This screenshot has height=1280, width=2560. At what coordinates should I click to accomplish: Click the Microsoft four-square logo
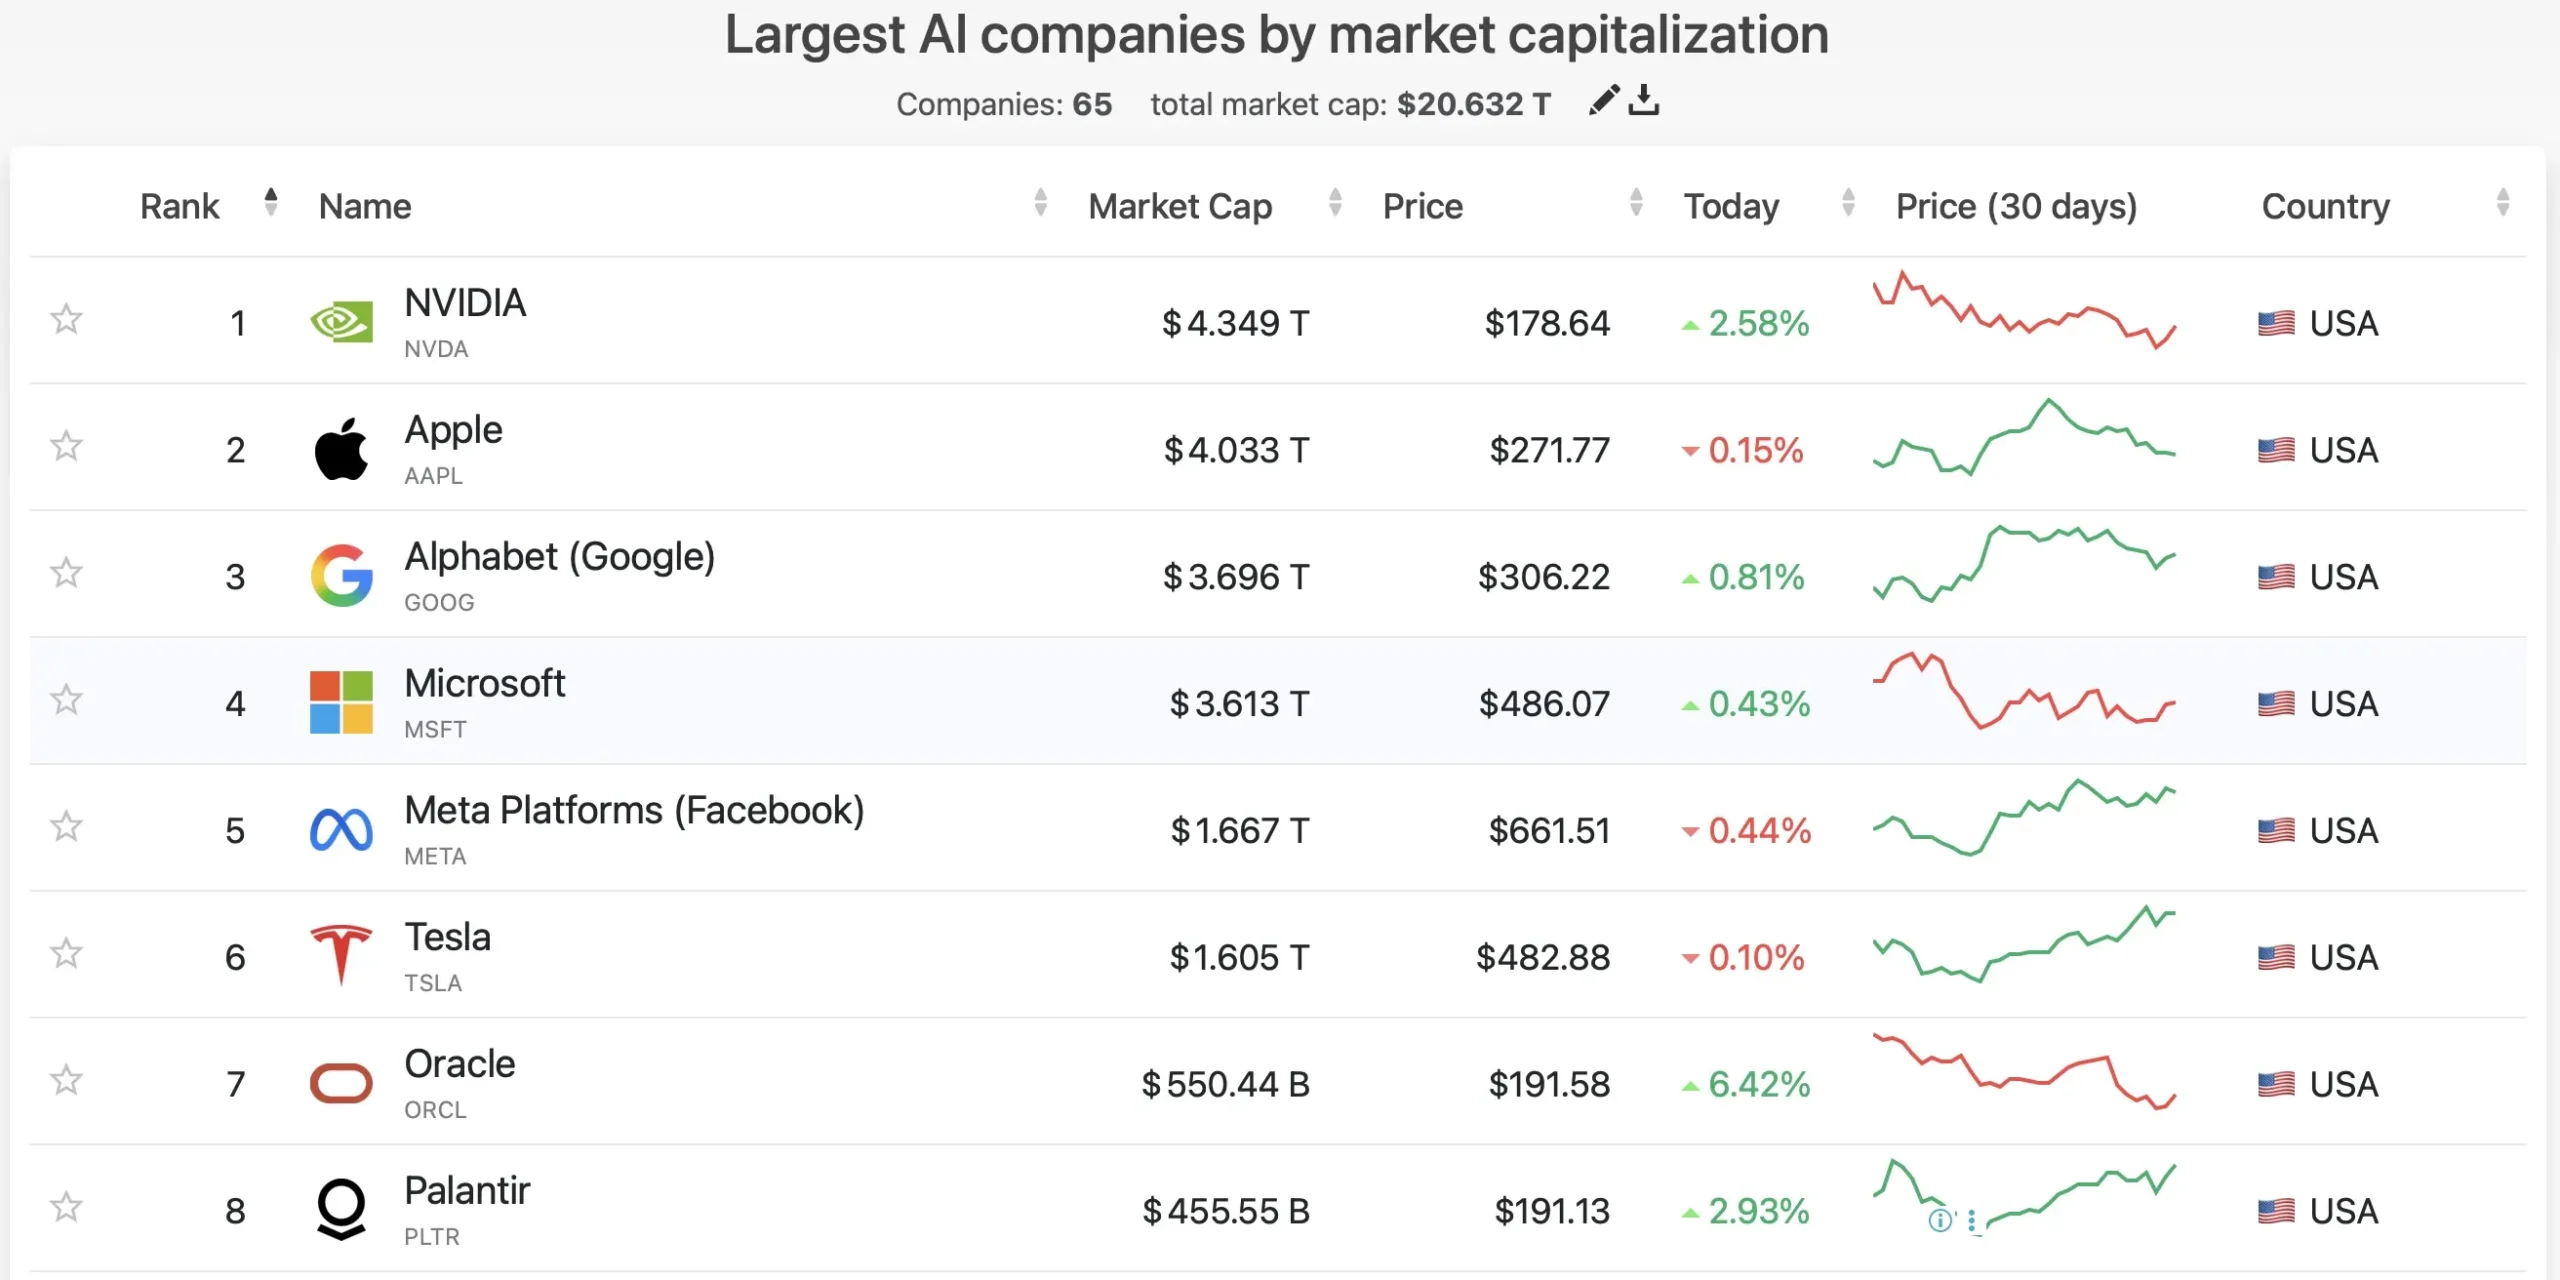pos(340,702)
